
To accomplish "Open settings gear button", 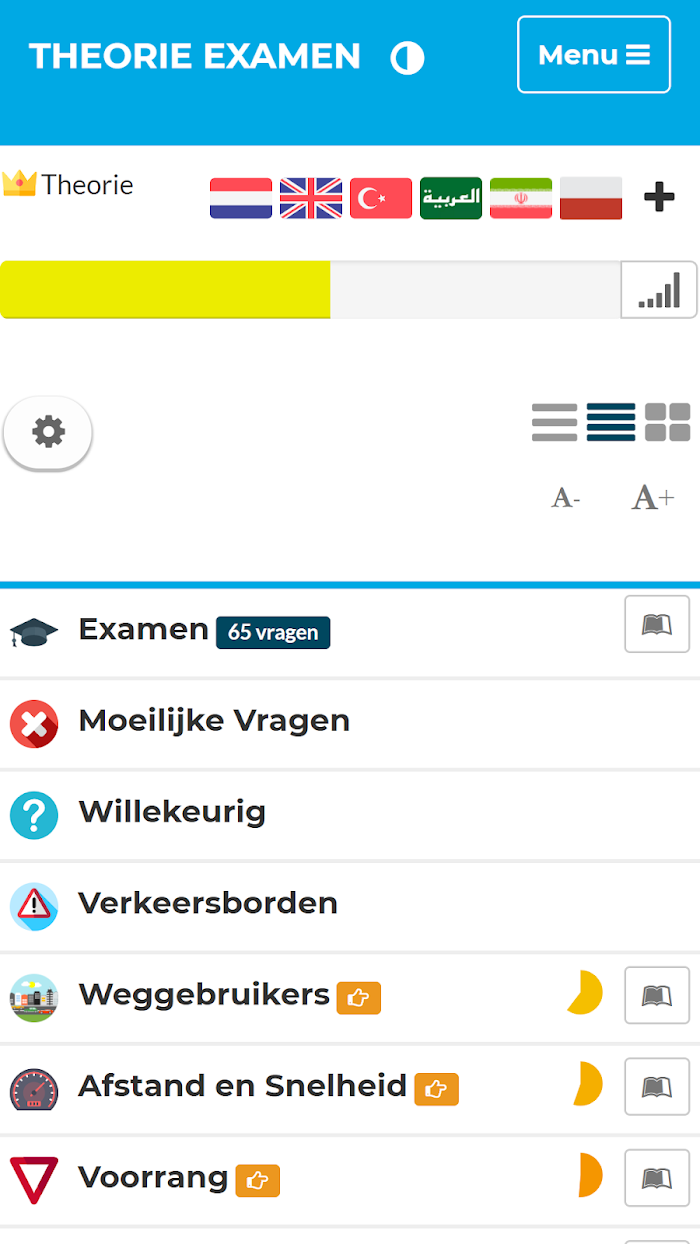I will pos(48,432).
